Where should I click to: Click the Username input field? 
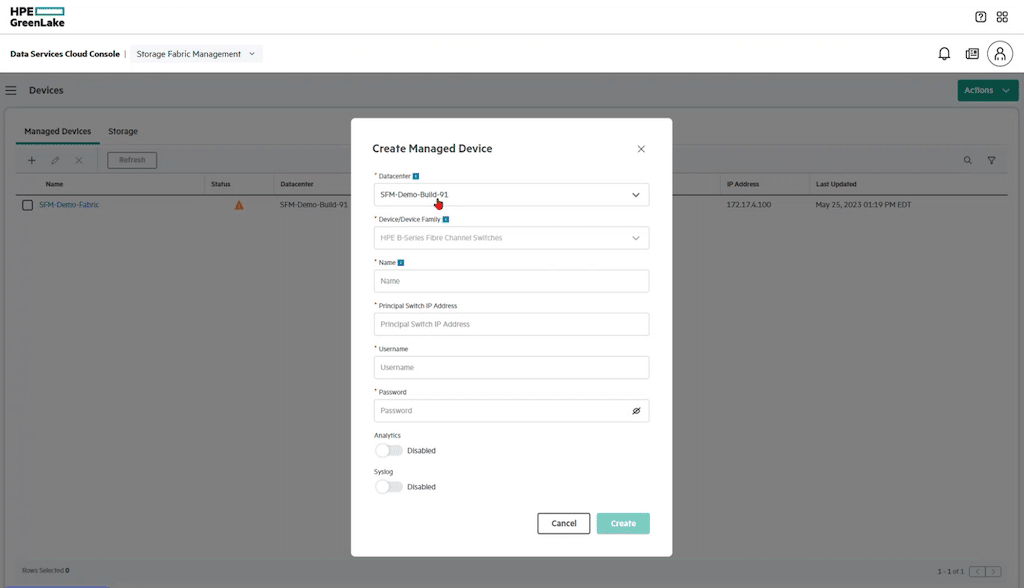(x=511, y=367)
